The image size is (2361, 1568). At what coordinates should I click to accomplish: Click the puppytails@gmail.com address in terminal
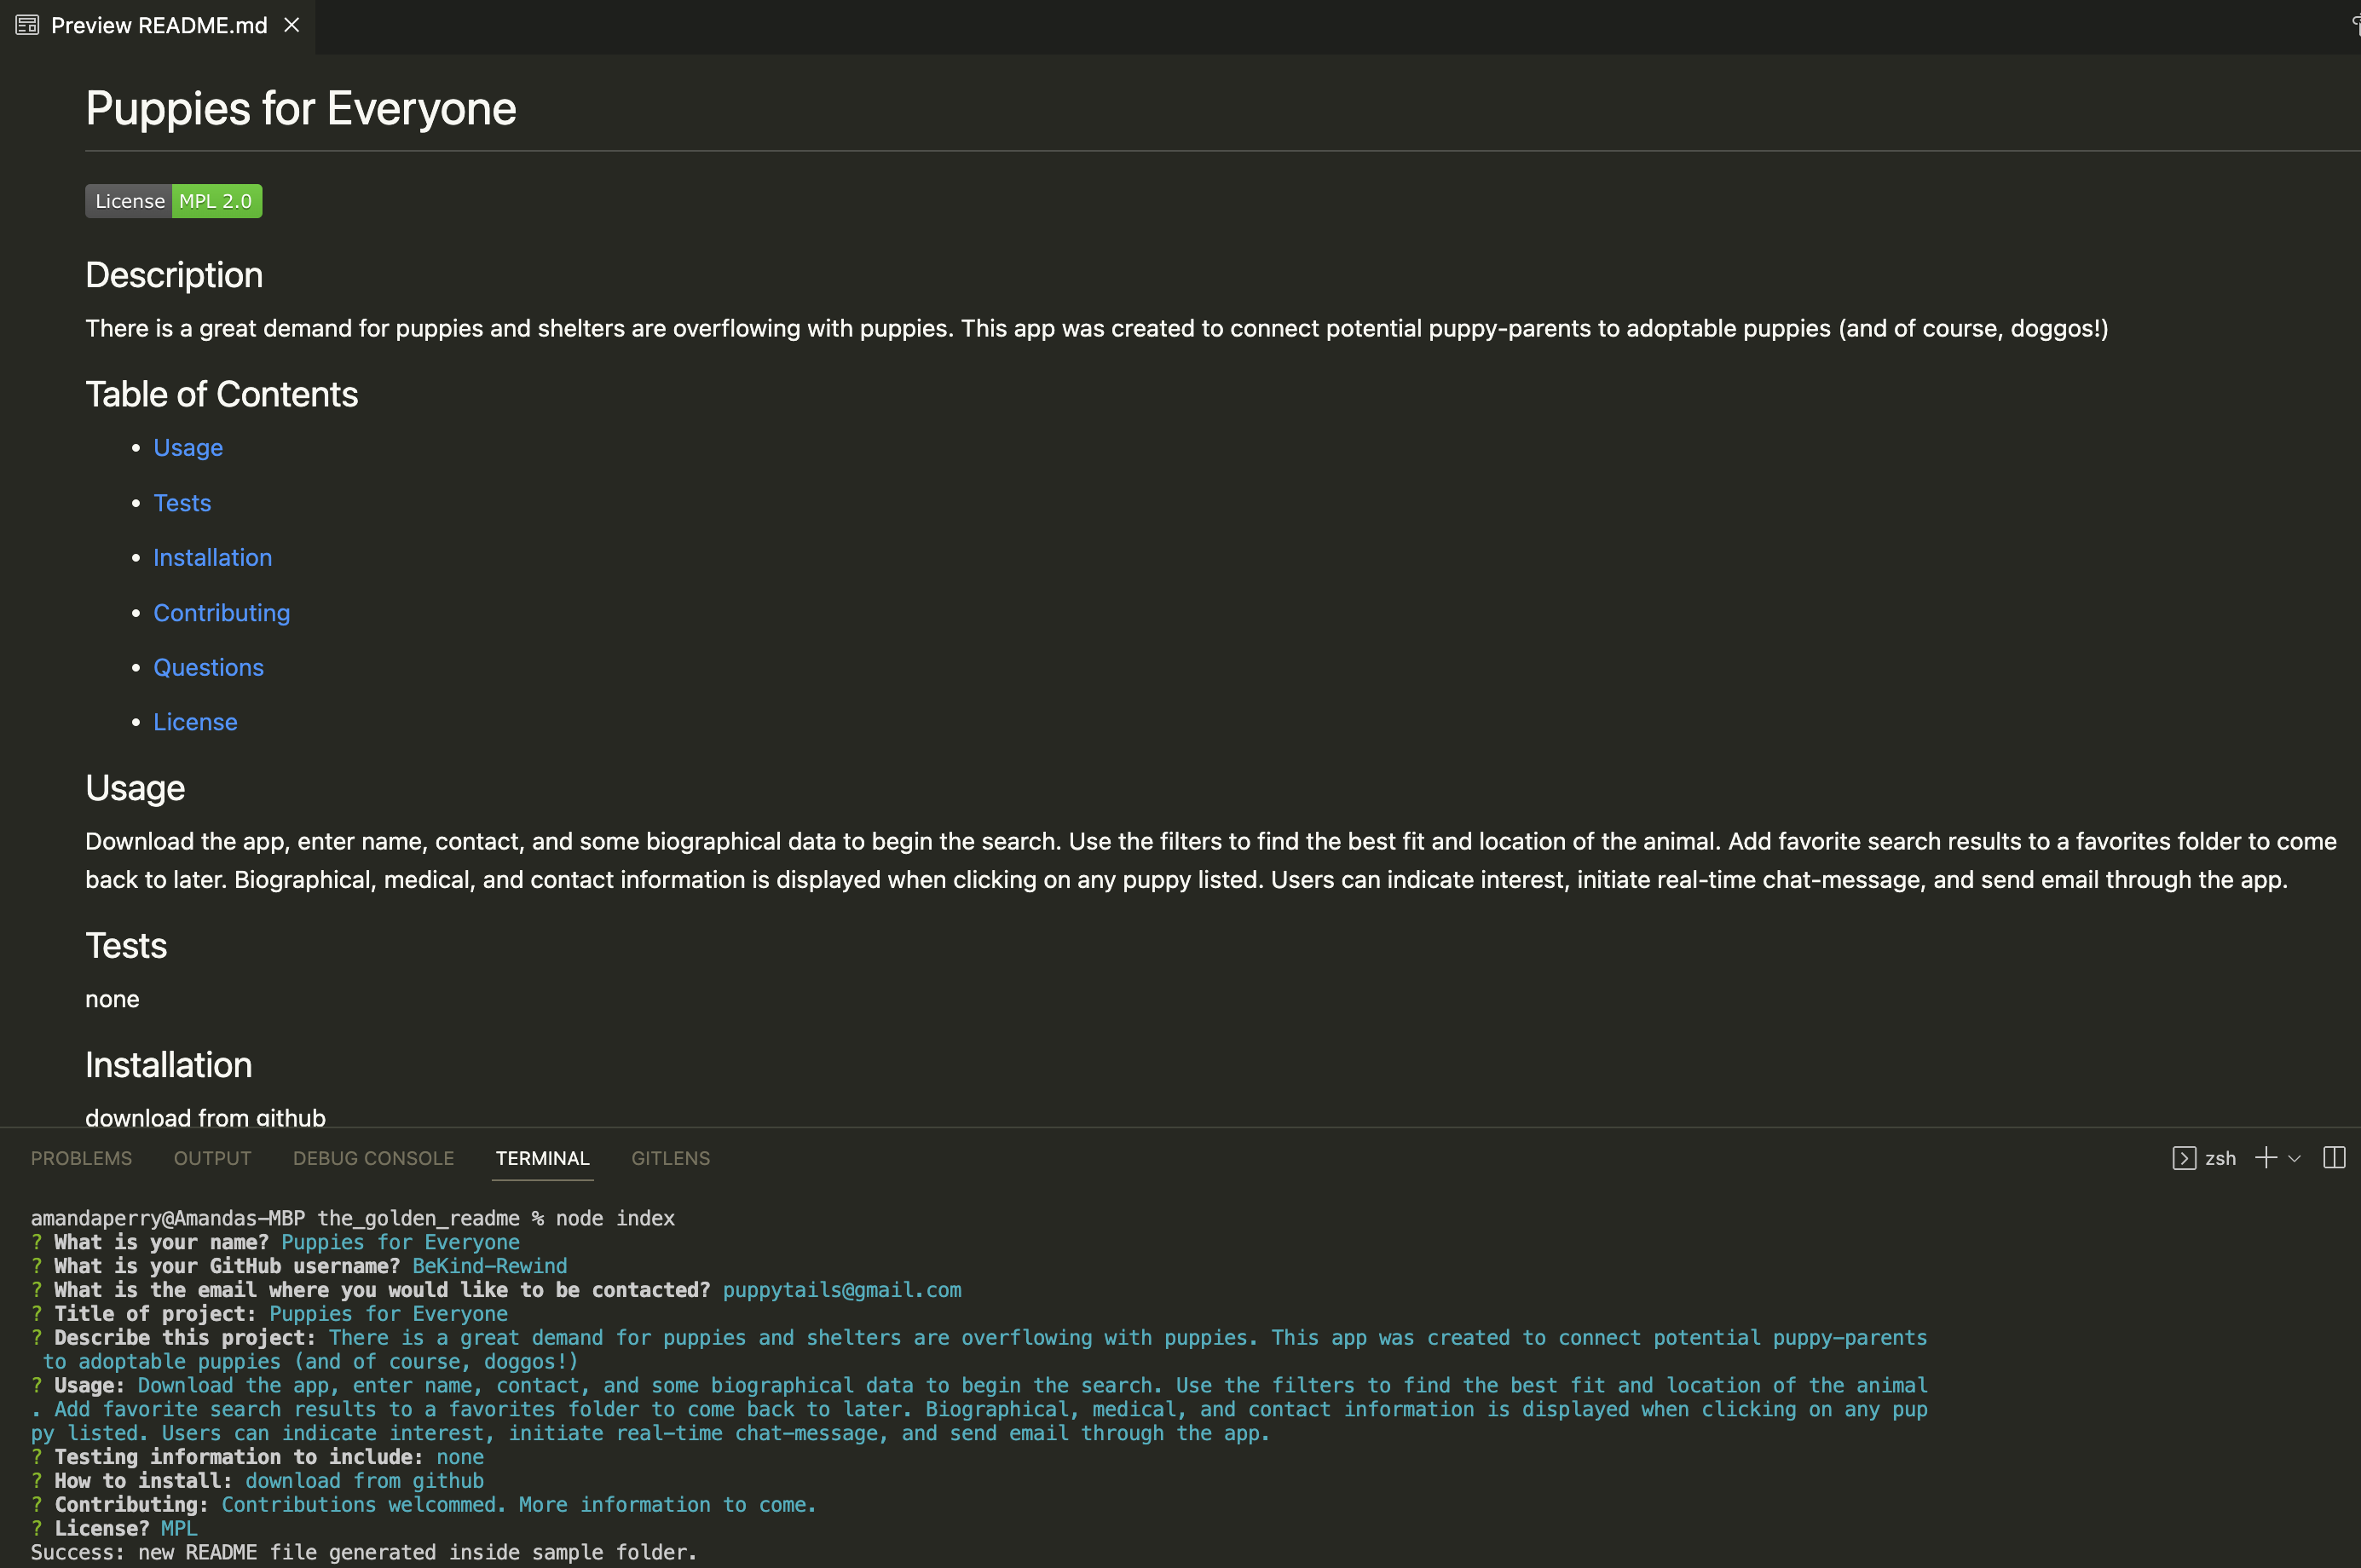pyautogui.click(x=841, y=1290)
